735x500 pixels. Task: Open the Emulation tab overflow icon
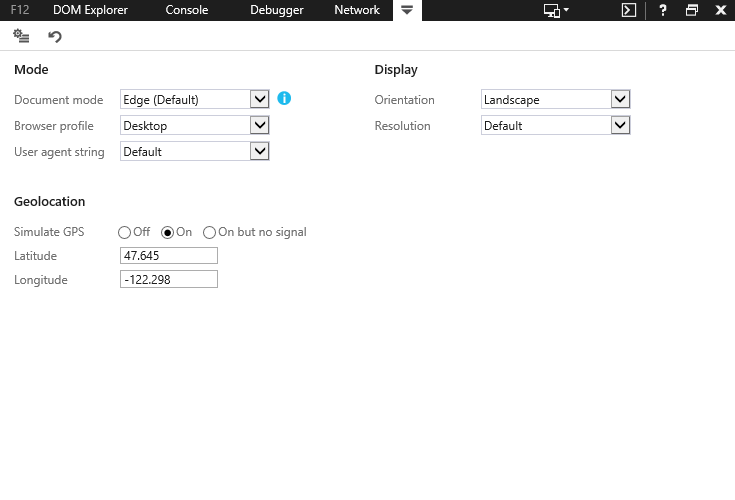(406, 10)
